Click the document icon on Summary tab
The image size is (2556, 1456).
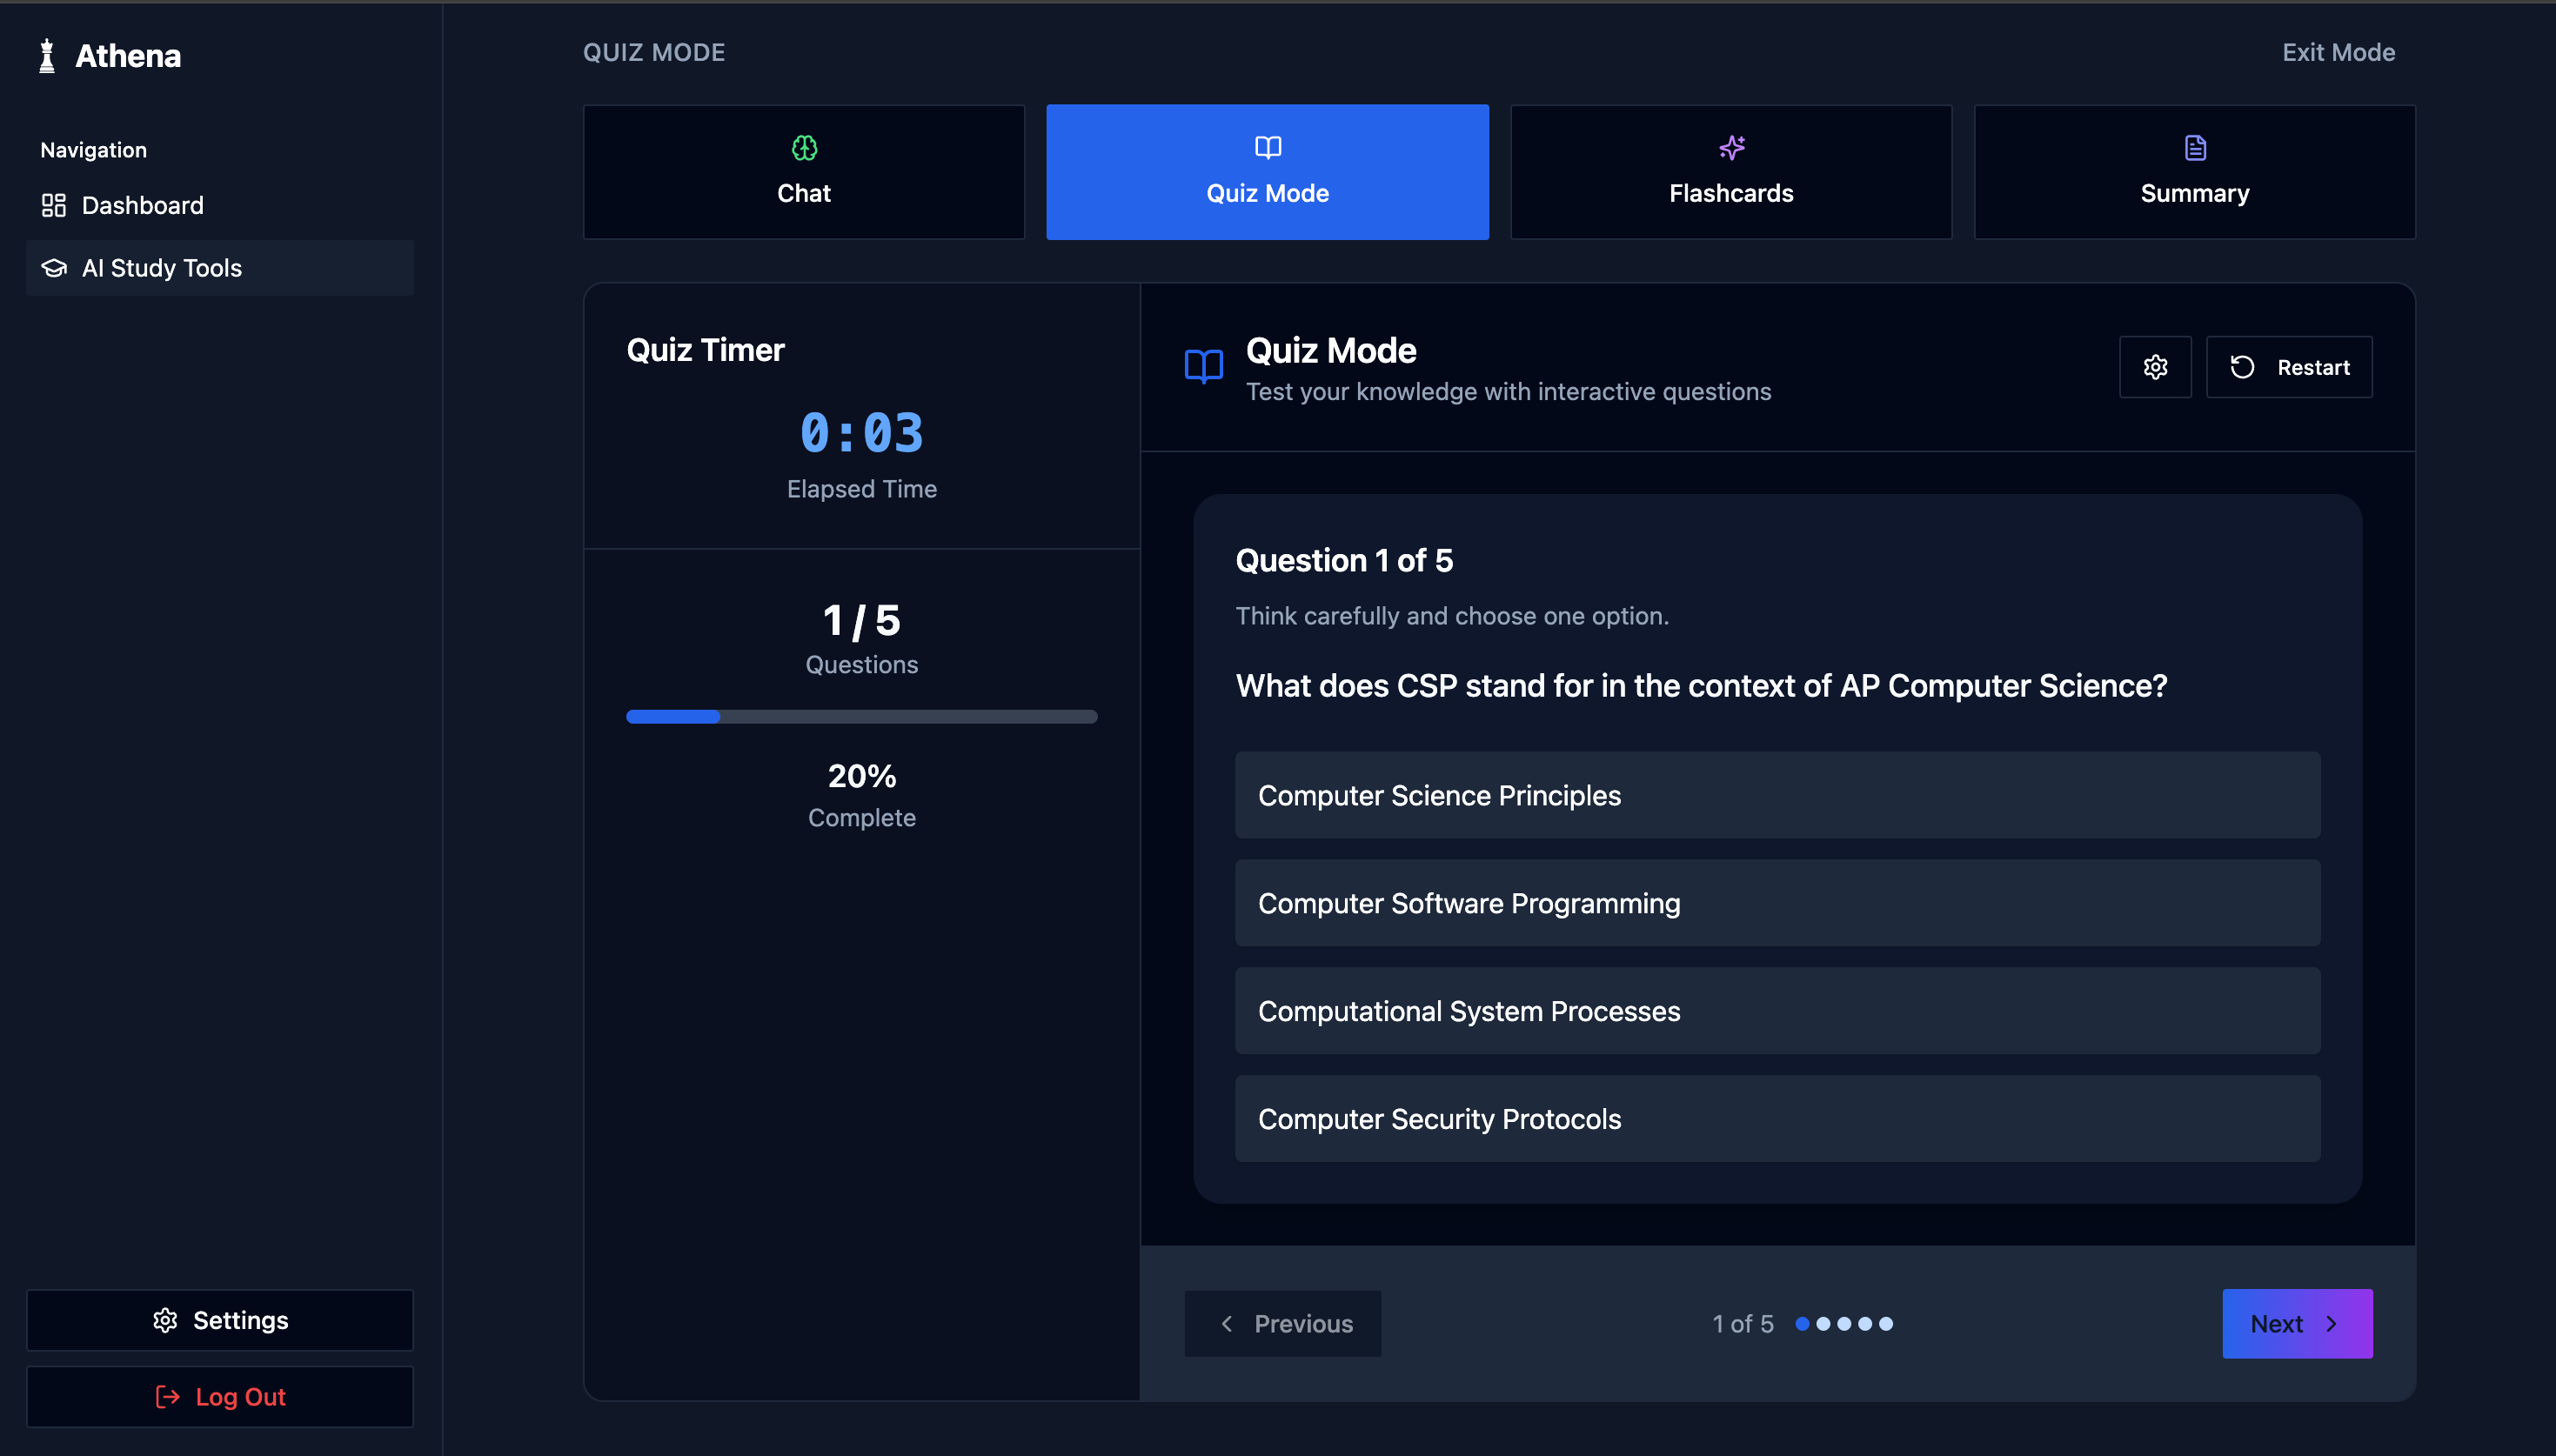pos(2195,148)
